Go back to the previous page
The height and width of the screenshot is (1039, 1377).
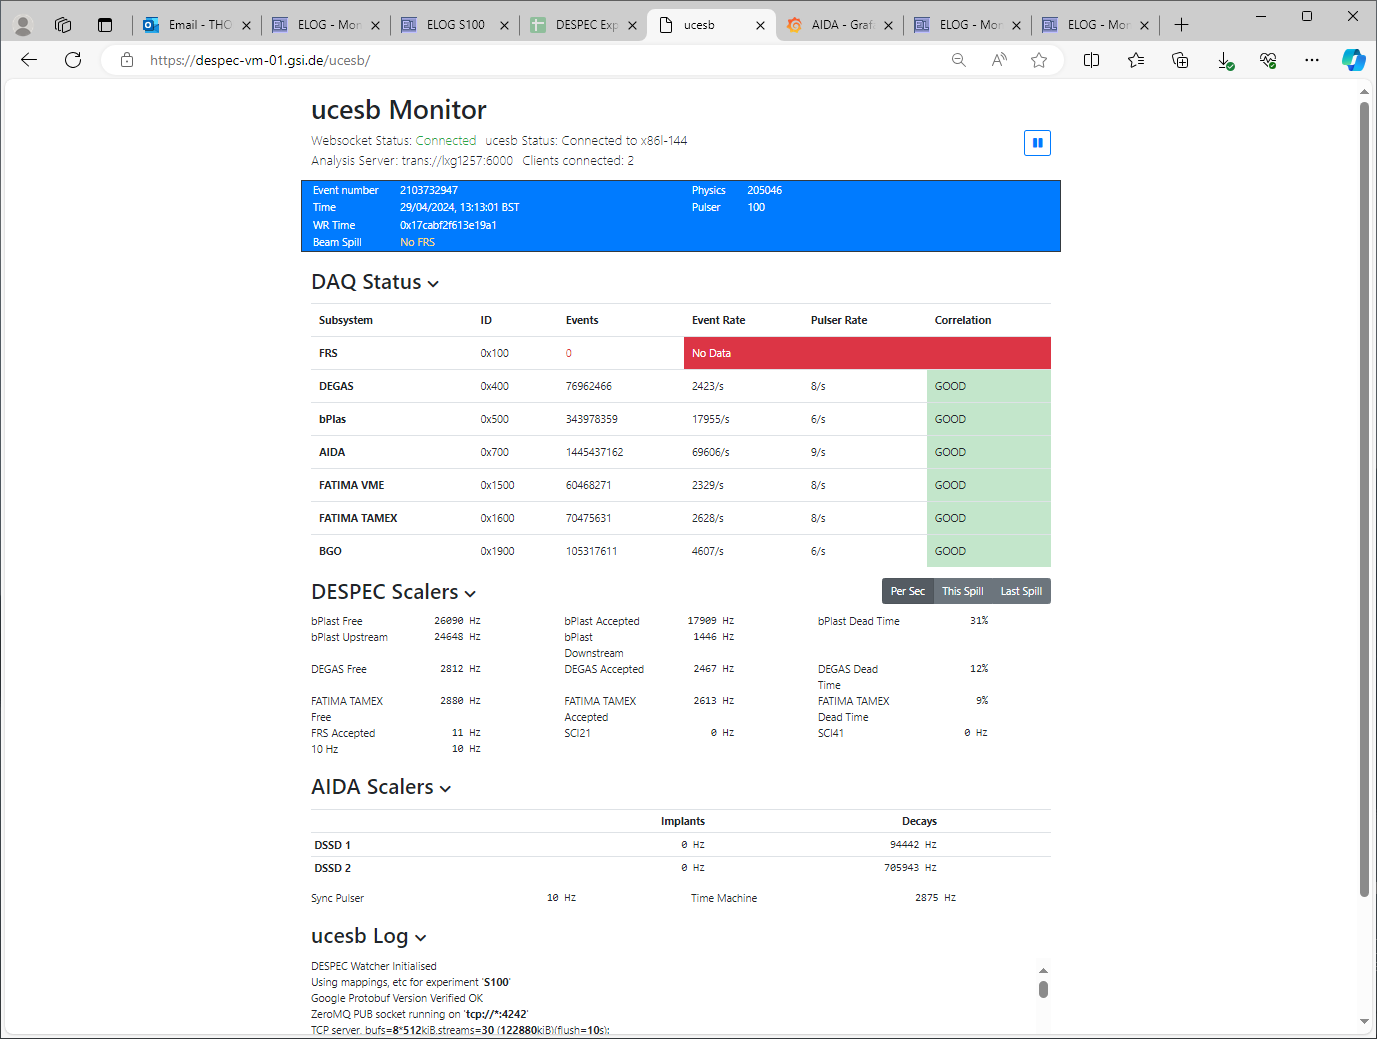click(x=29, y=60)
